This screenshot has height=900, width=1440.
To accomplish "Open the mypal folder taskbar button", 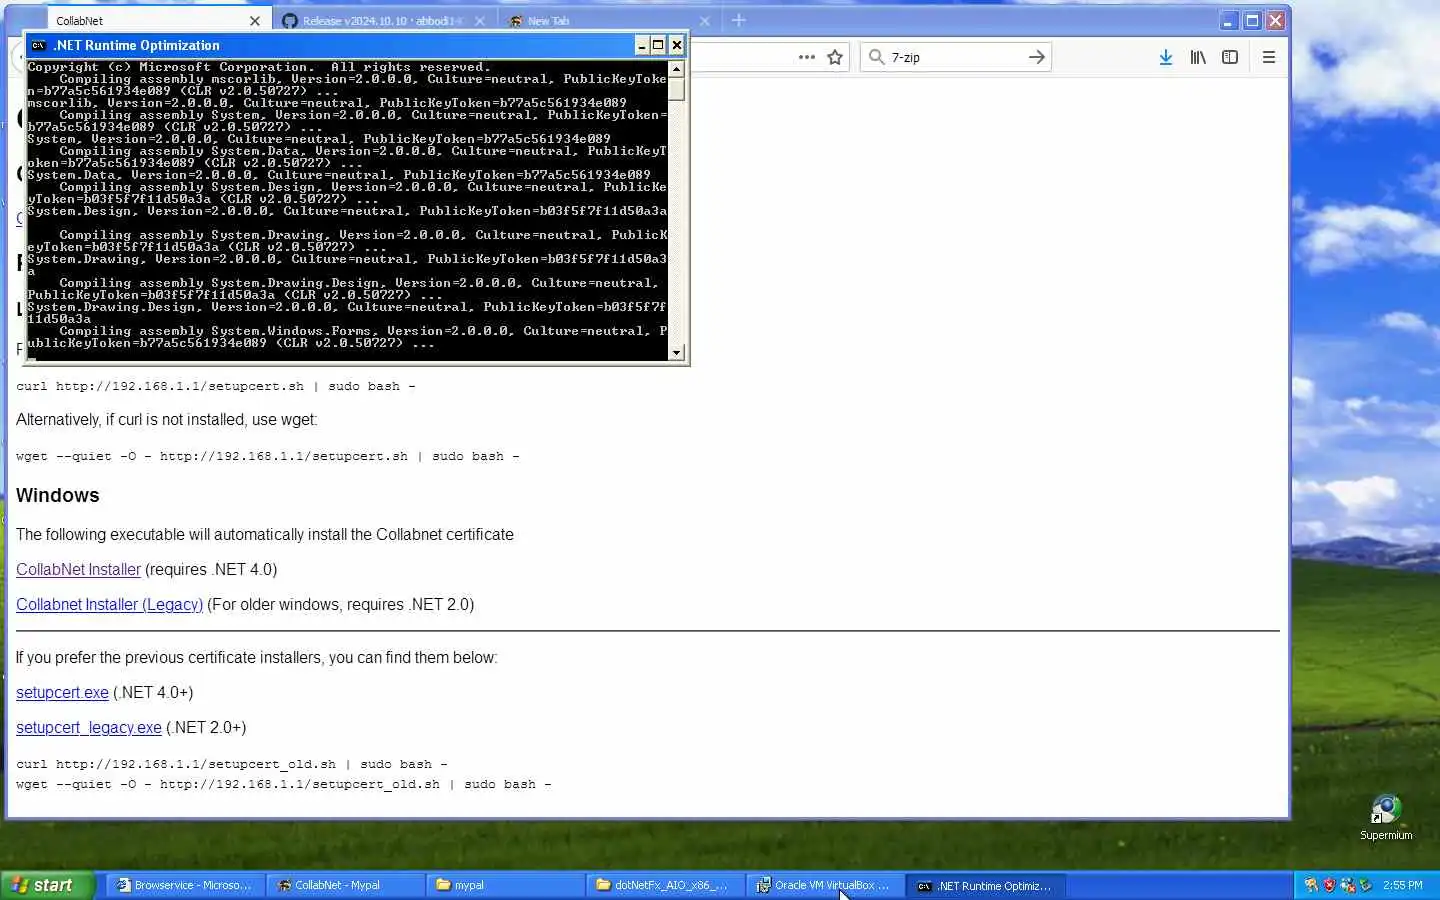I will [x=505, y=885].
